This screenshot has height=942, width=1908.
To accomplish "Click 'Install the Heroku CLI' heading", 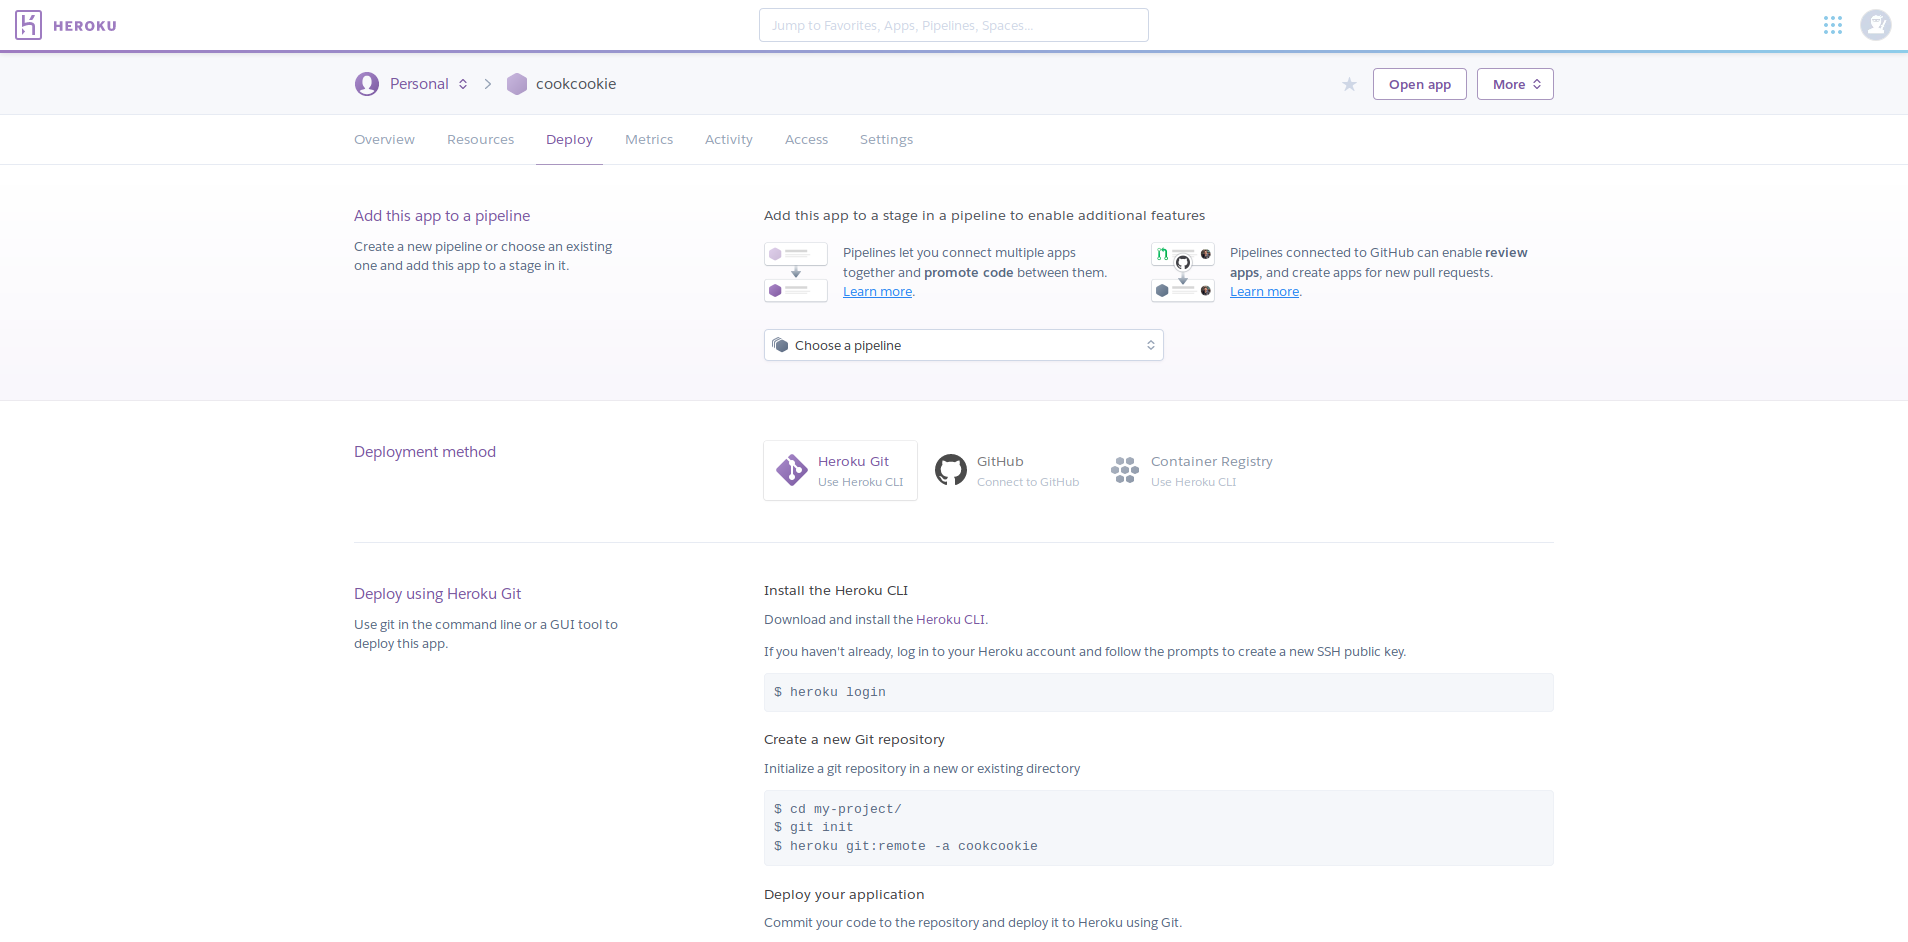I will click(x=836, y=591).
